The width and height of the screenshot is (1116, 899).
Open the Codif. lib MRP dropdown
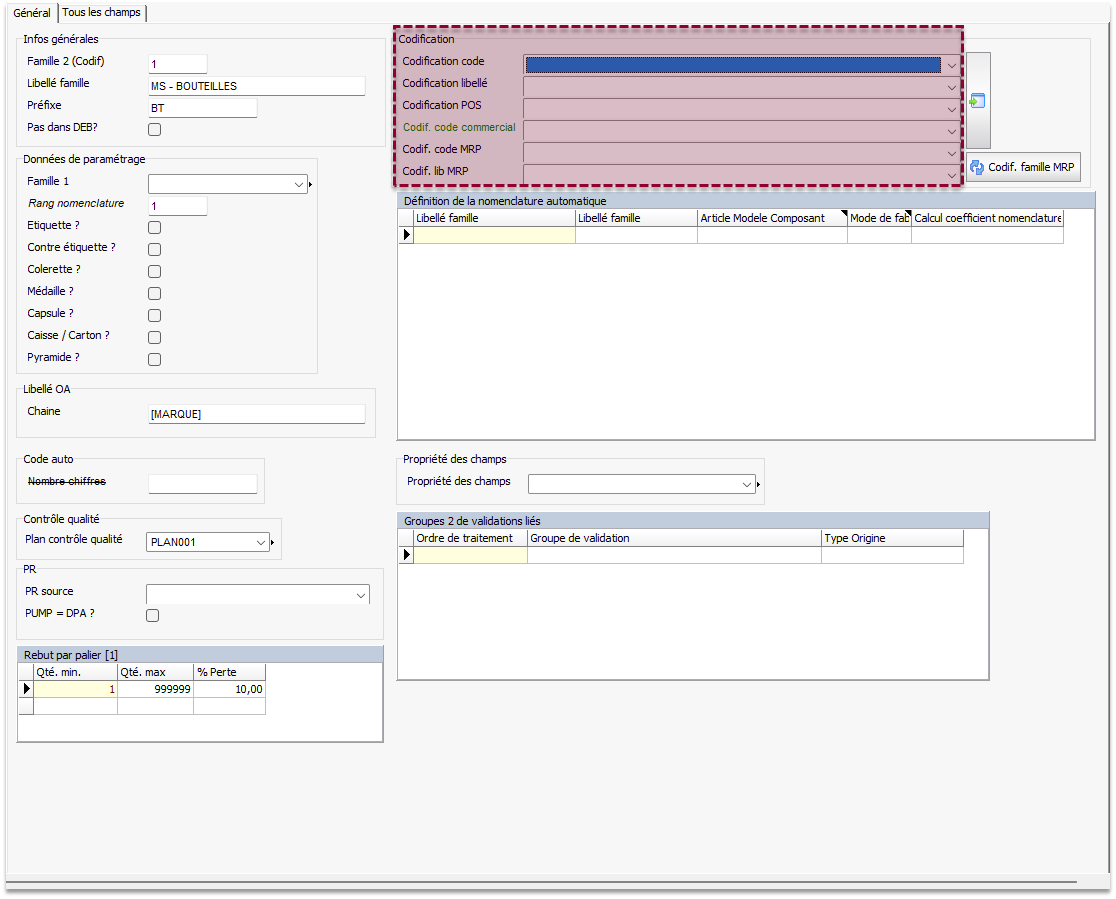[x=952, y=174]
